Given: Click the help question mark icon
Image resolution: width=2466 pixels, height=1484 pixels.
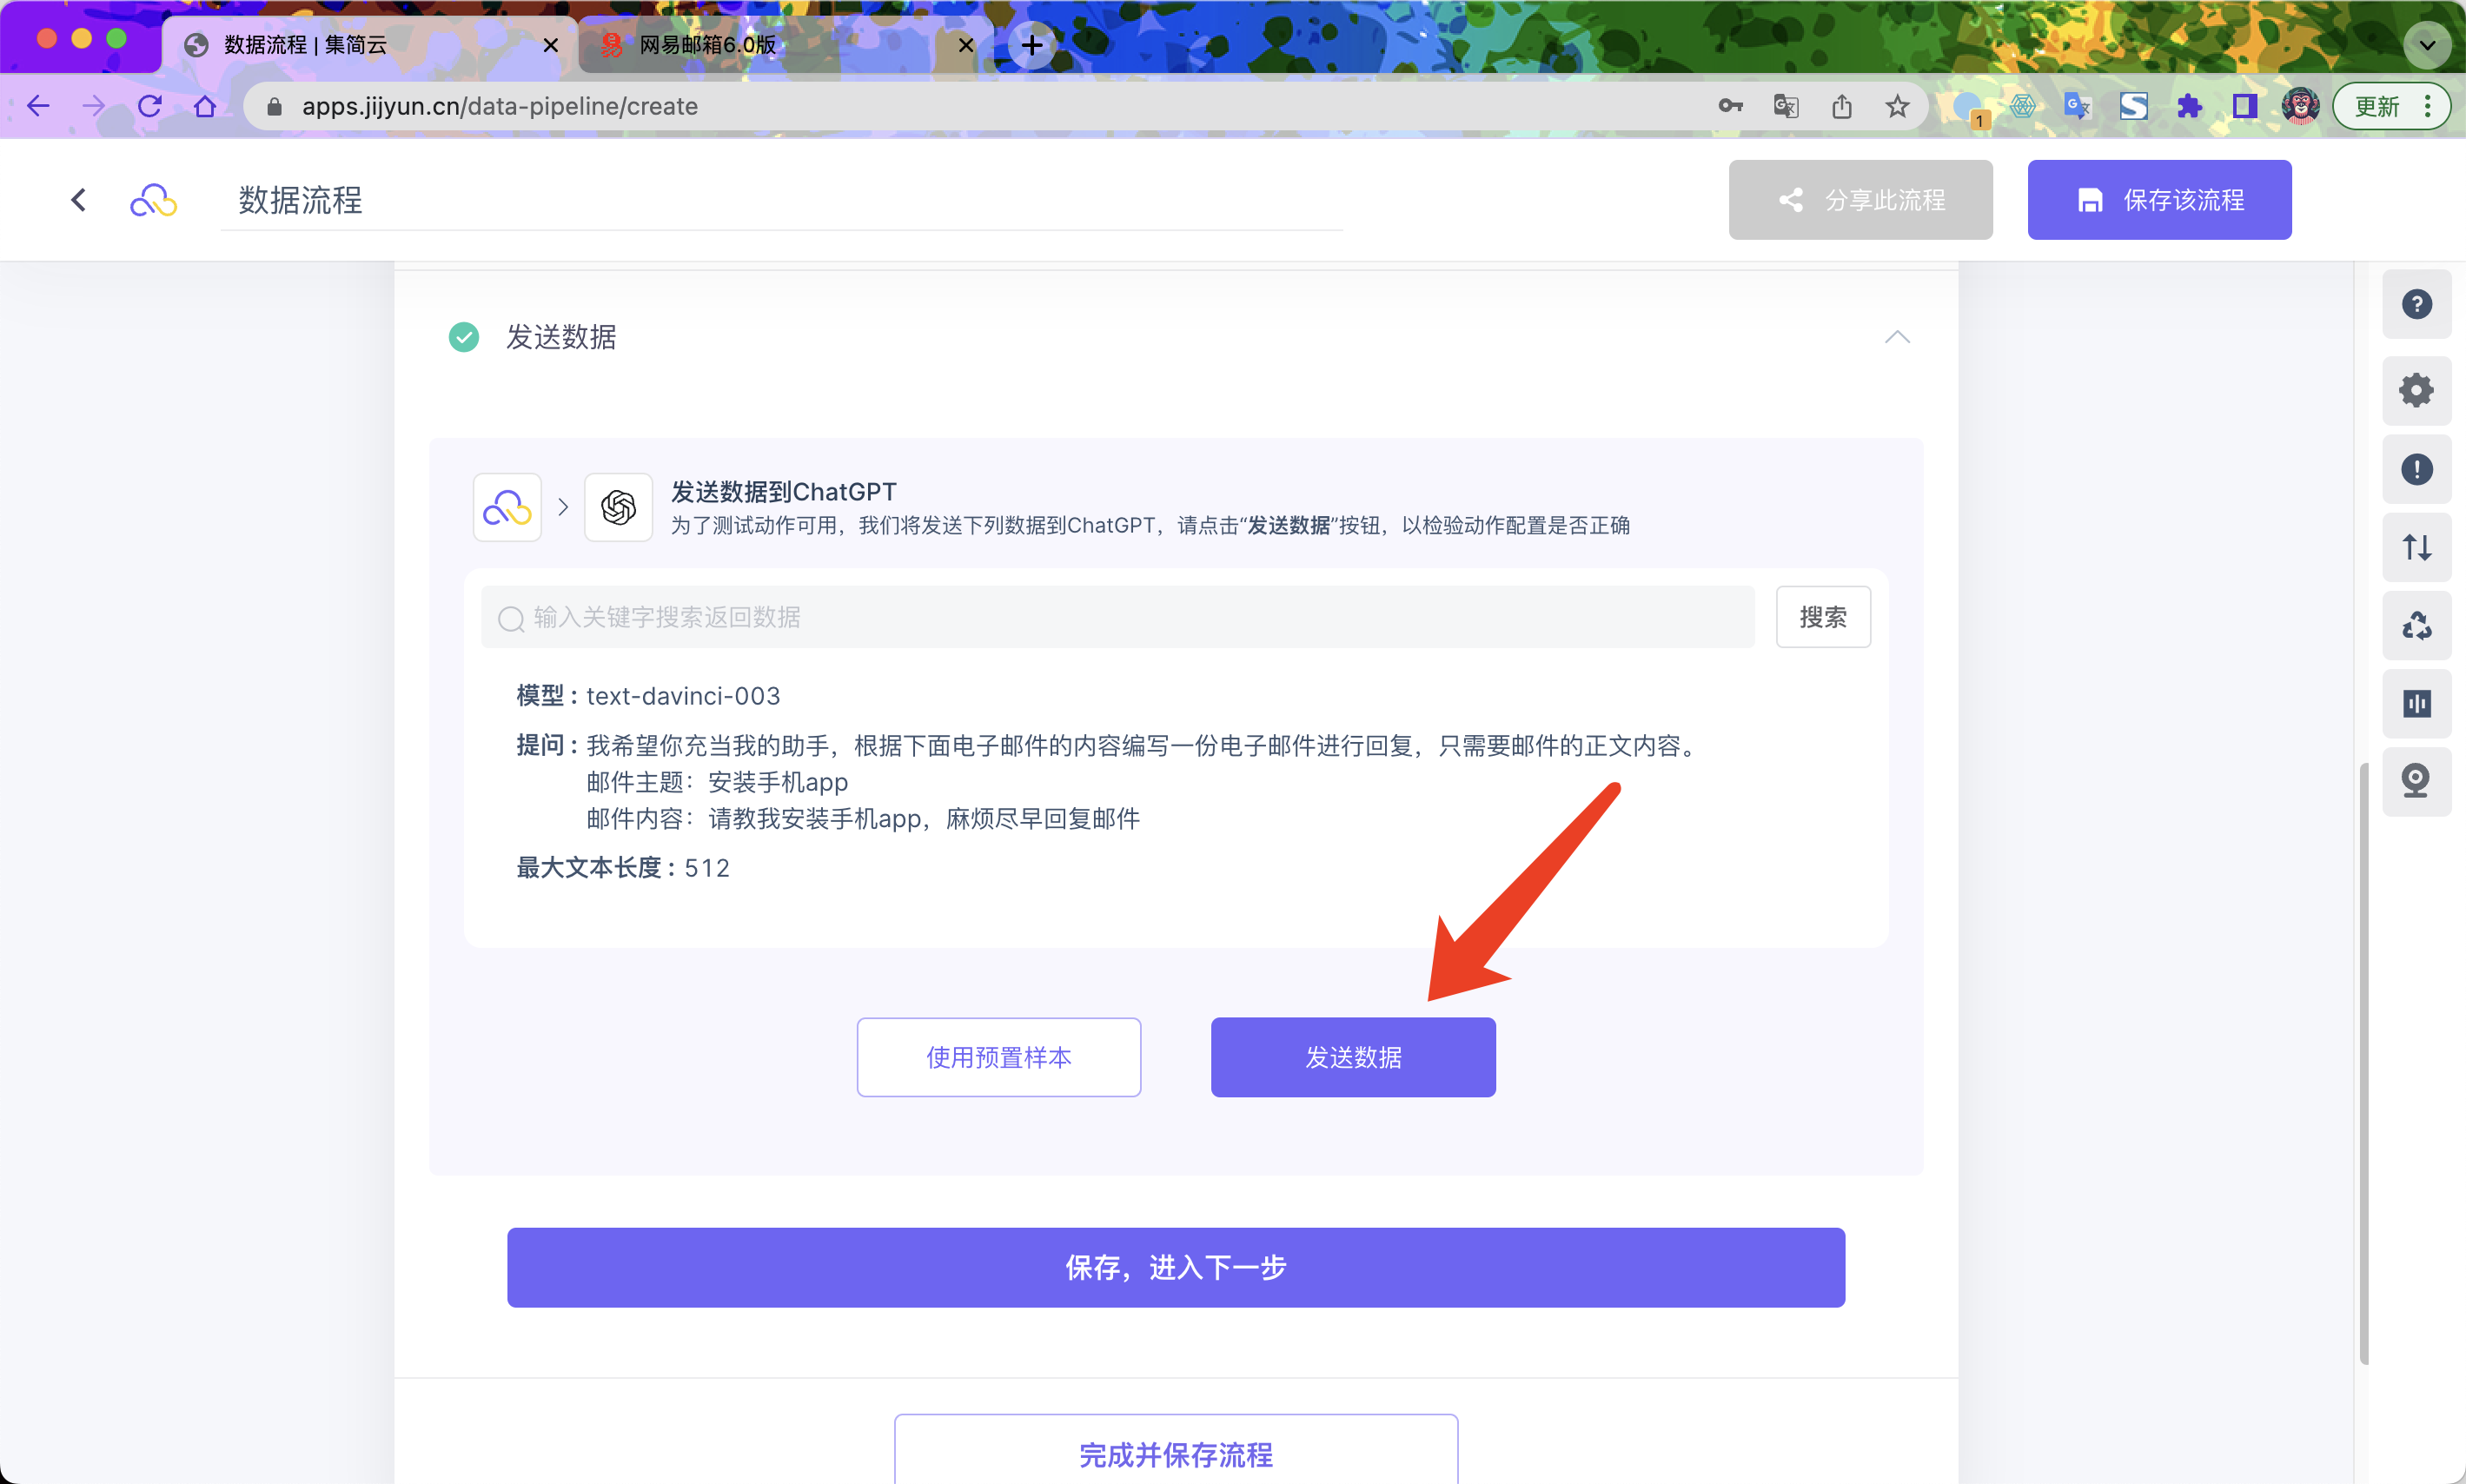Looking at the screenshot, I should point(2416,304).
